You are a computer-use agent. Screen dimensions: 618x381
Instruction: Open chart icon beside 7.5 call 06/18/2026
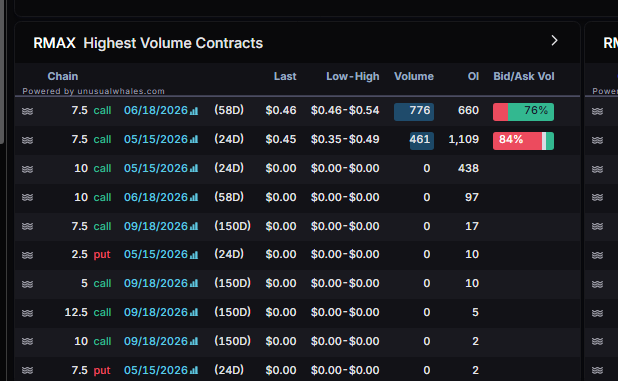(194, 111)
